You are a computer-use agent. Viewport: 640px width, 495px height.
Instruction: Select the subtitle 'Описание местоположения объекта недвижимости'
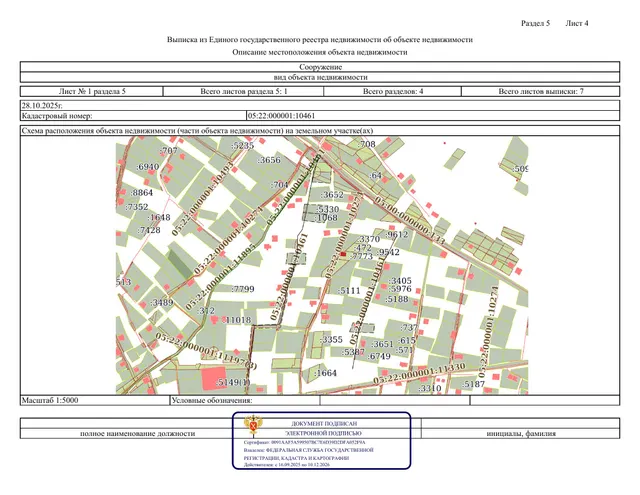point(320,52)
